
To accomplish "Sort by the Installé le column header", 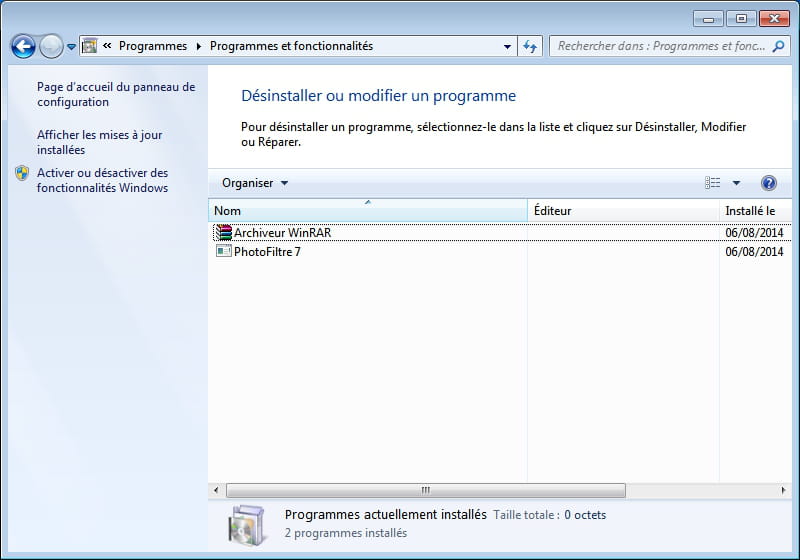I will pos(756,211).
